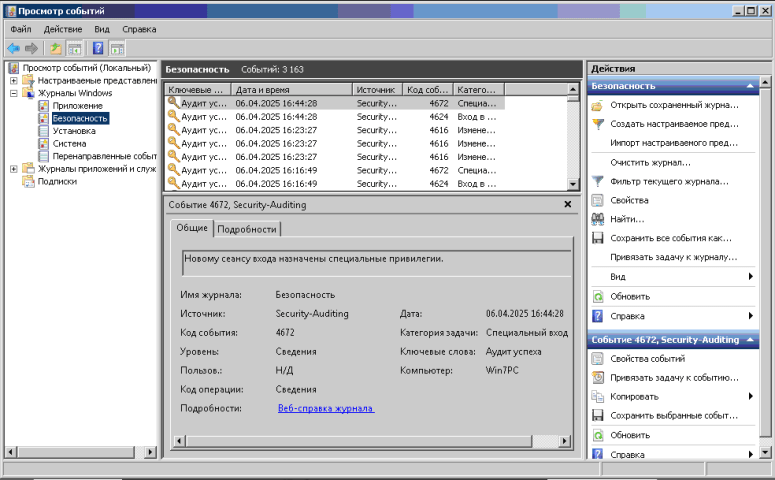Click the Forward arrow toolbar icon
Screen dimensions: 775x480
click(31, 48)
